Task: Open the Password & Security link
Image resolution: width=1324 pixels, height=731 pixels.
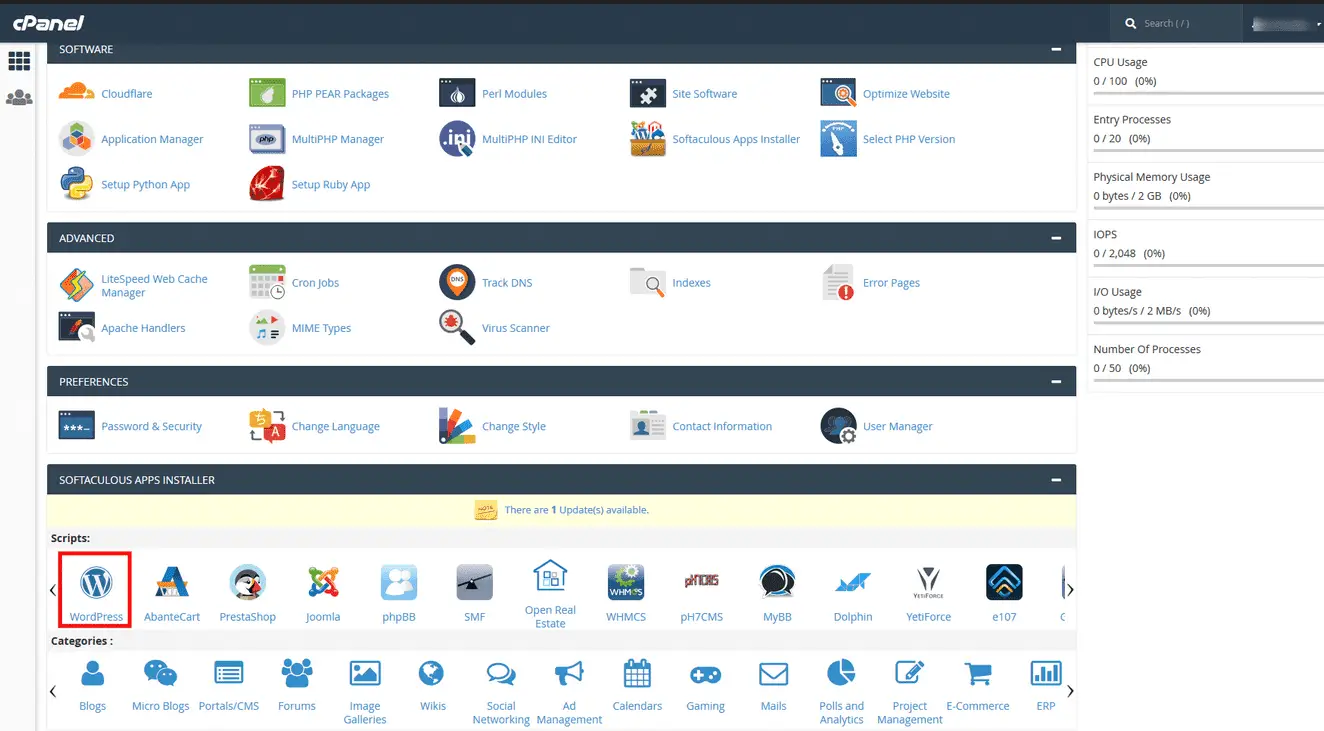Action: click(x=151, y=426)
